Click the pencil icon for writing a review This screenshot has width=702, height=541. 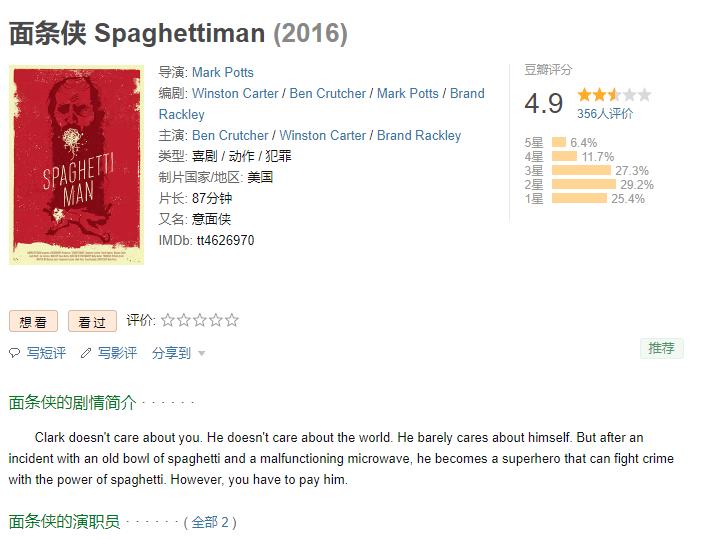coord(86,353)
